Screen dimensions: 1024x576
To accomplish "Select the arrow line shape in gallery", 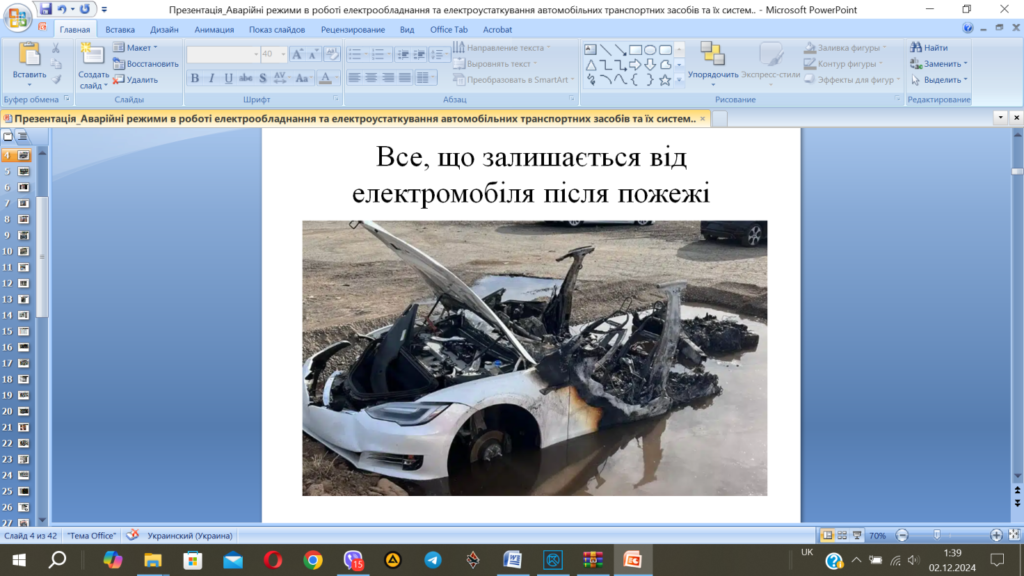I will 620,50.
